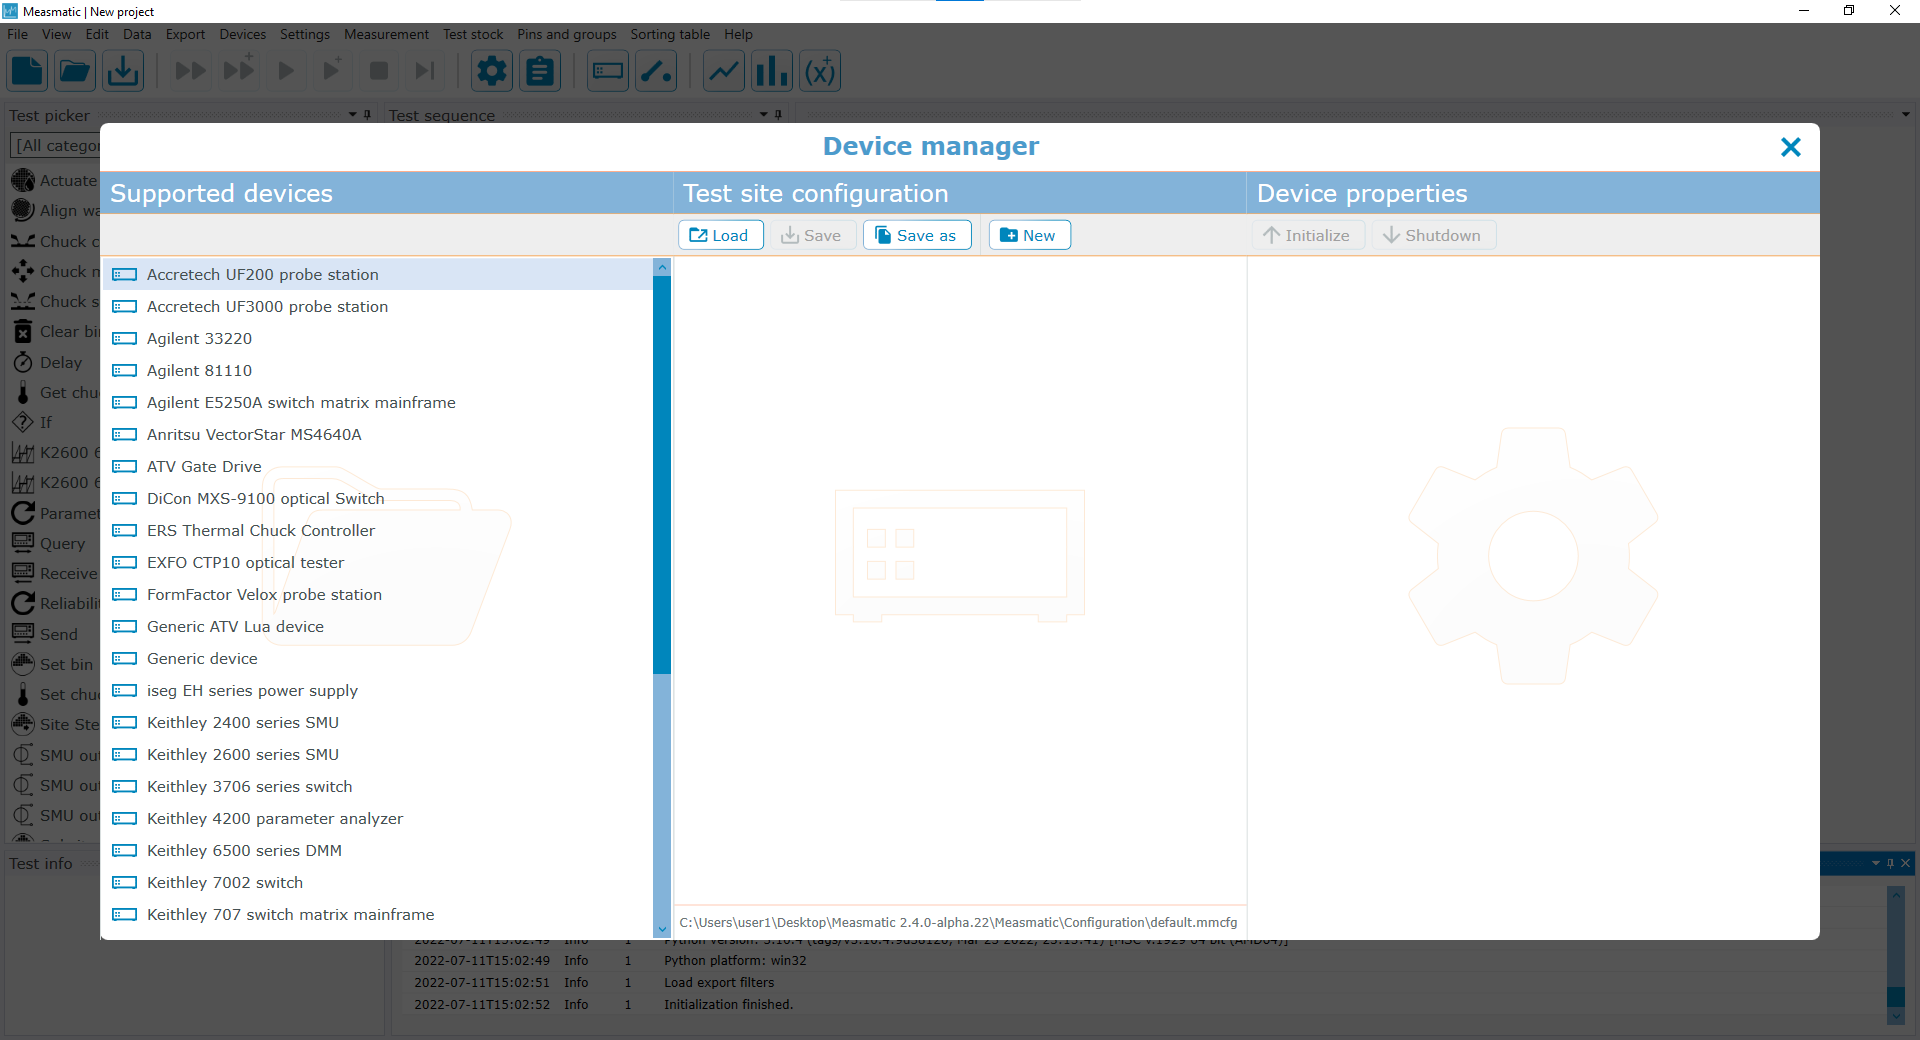The width and height of the screenshot is (1920, 1040).
Task: Click the (x) variables toolbar icon
Action: 820,71
